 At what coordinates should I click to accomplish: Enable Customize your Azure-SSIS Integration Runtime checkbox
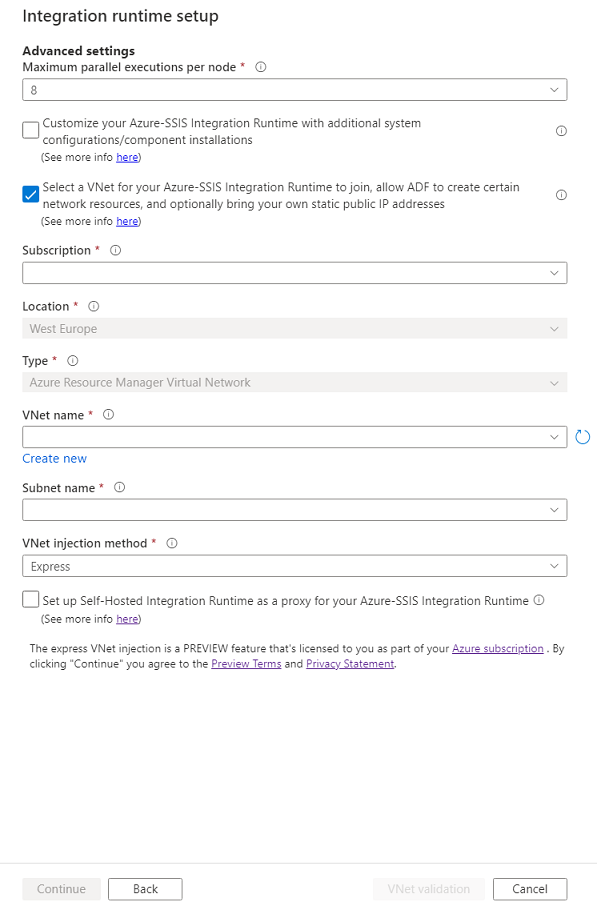coord(31,130)
